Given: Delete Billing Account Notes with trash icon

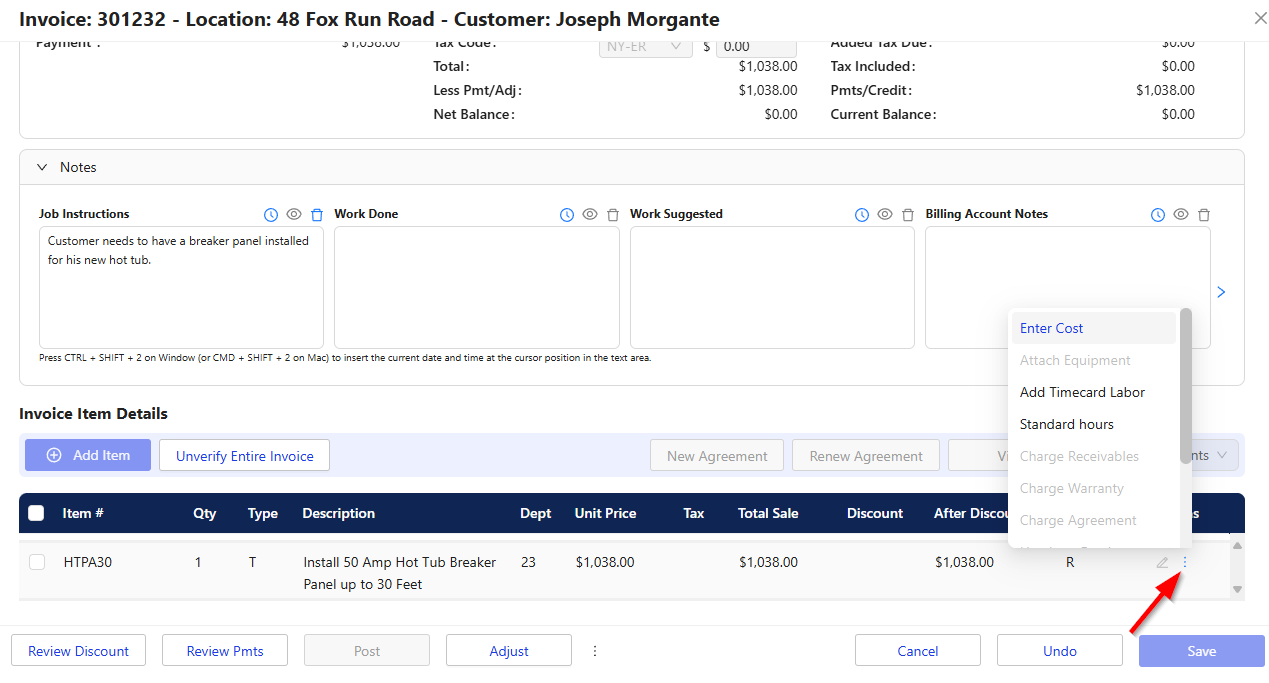Looking at the screenshot, I should pyautogui.click(x=1204, y=215).
